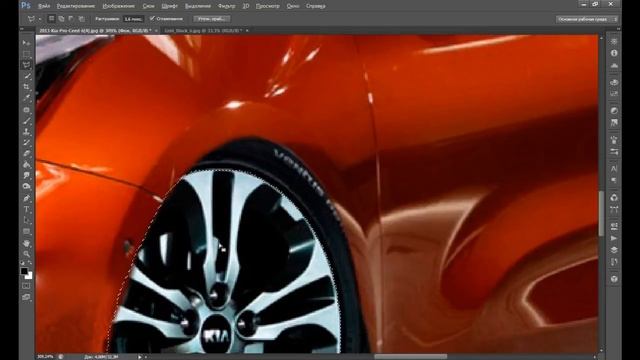Screen dimensions: 640x360
Task: Click the vertical scrollbar thumb
Action: 601,213
